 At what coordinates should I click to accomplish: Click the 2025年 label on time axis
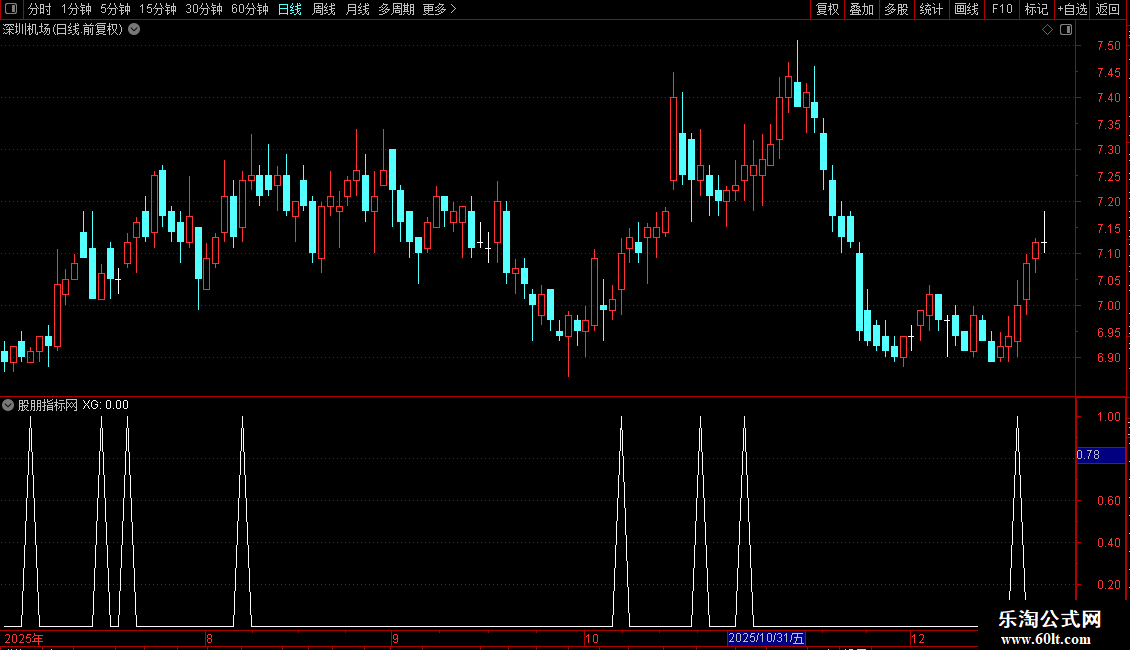pyautogui.click(x=24, y=638)
